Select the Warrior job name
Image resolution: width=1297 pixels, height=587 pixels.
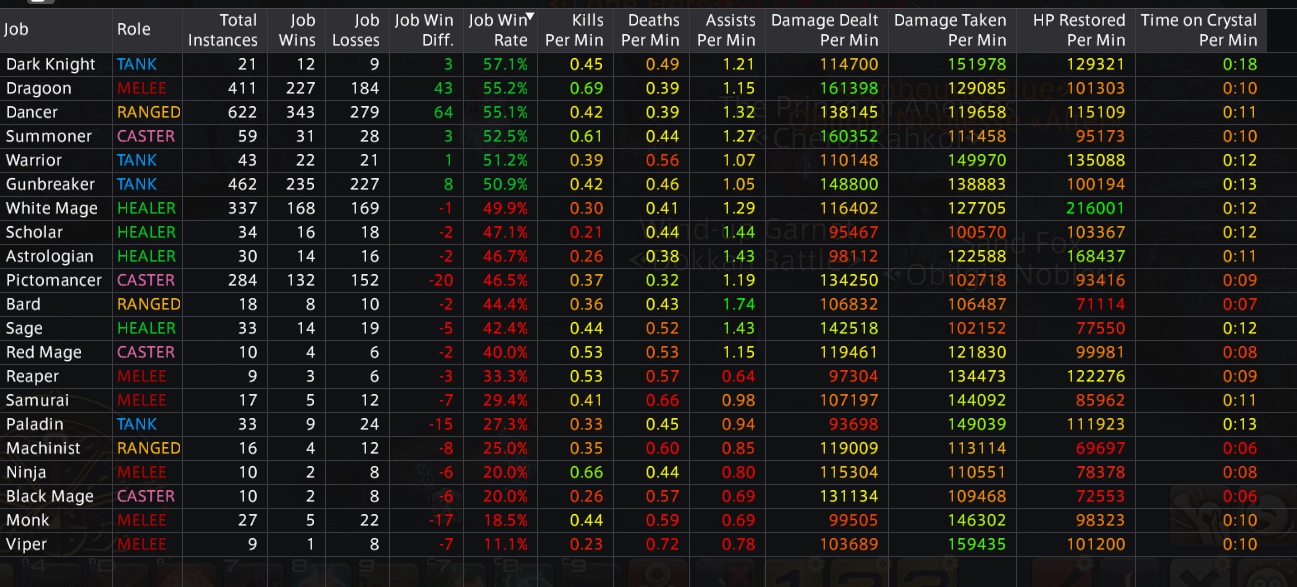pos(34,160)
